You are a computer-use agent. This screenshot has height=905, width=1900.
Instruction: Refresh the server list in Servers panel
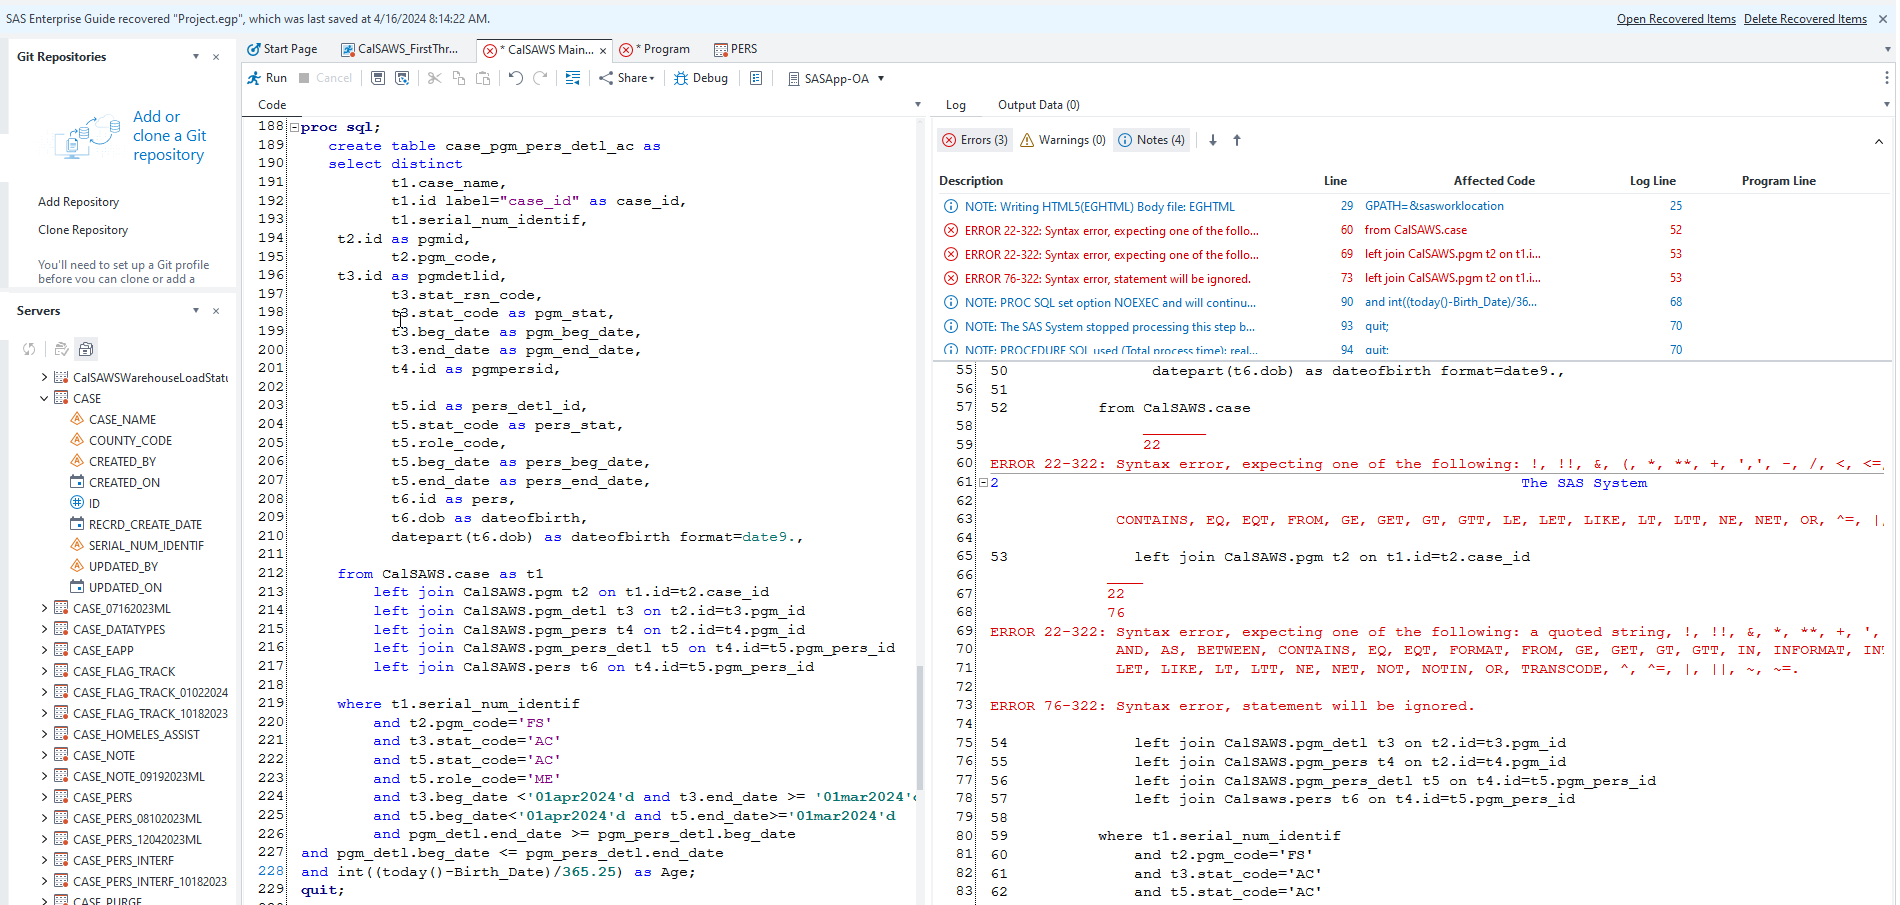pos(29,348)
